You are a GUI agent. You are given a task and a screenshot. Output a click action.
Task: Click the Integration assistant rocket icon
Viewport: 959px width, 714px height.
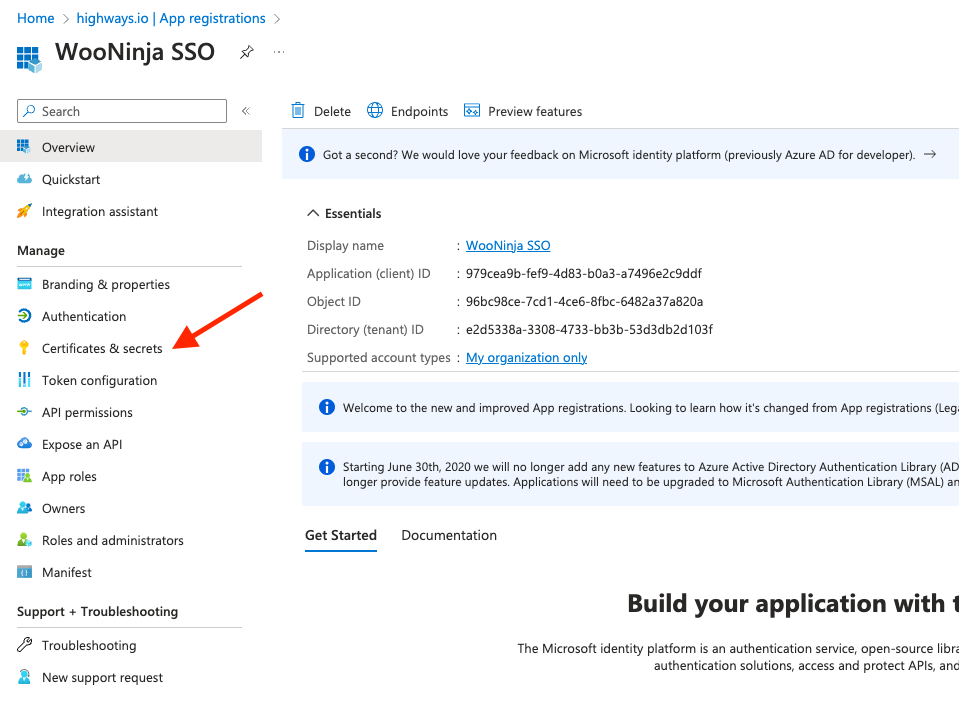click(x=25, y=211)
